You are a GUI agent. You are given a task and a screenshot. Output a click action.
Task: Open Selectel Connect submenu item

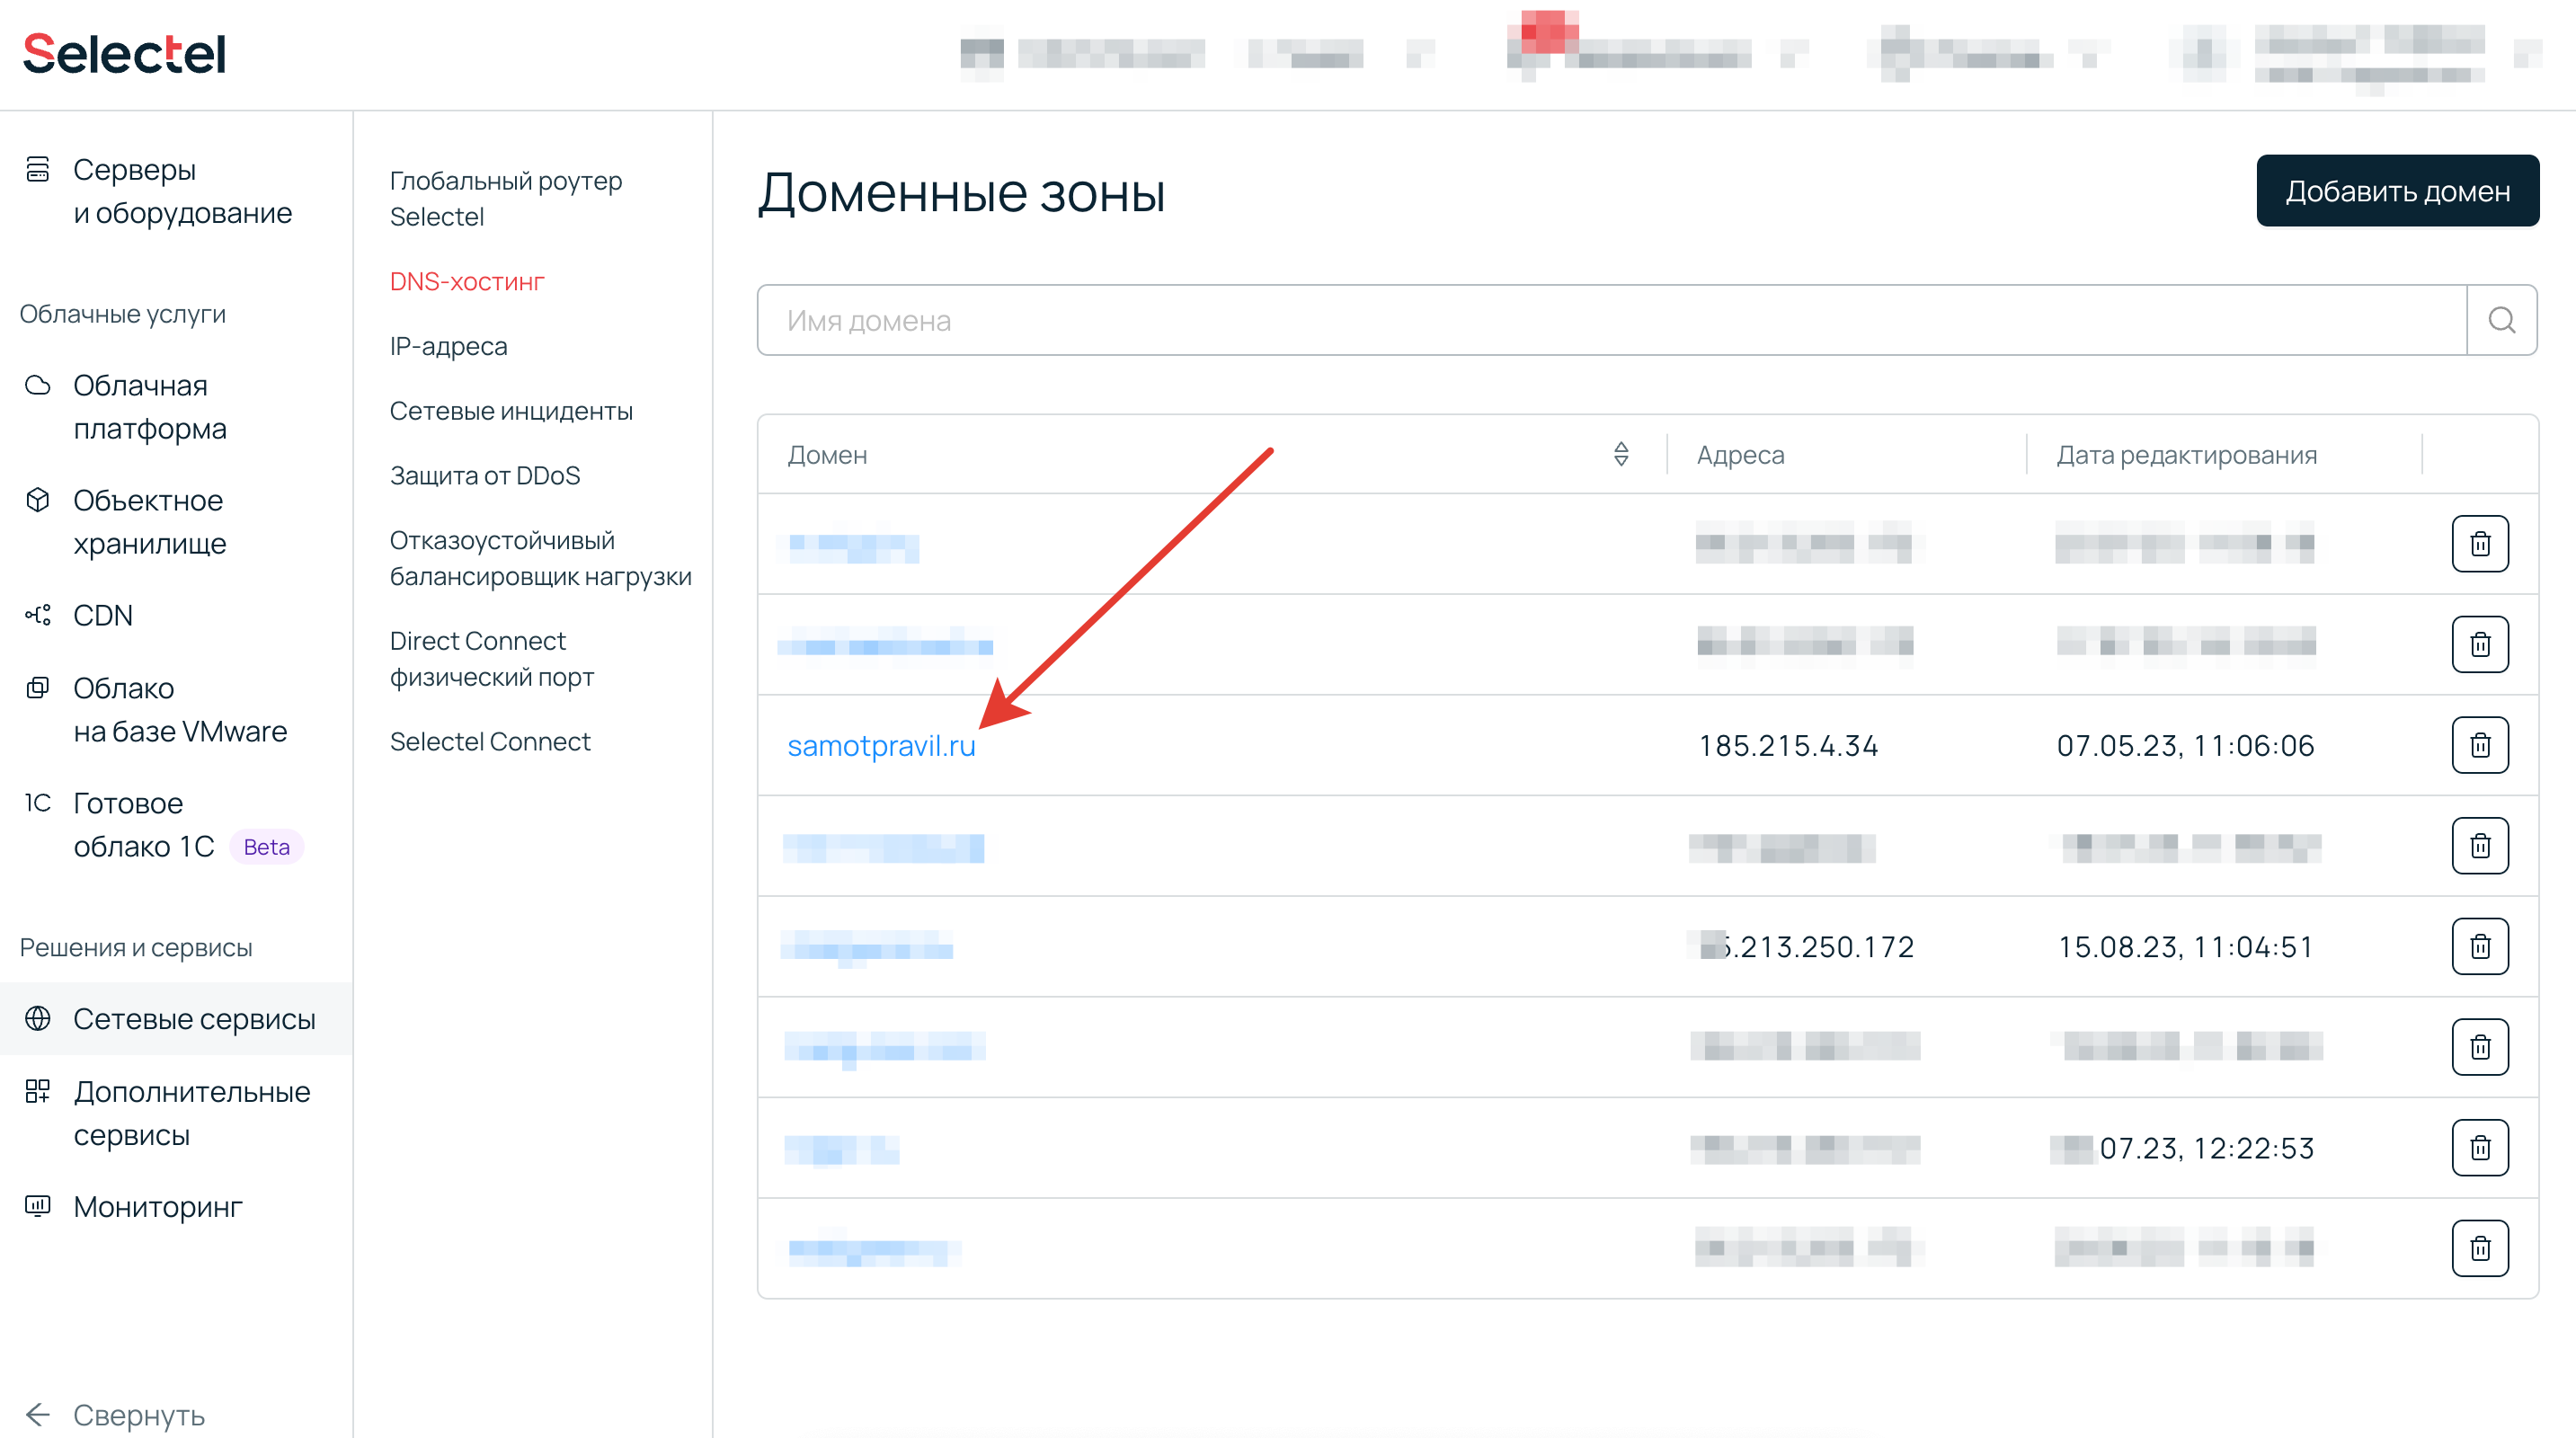[x=490, y=742]
